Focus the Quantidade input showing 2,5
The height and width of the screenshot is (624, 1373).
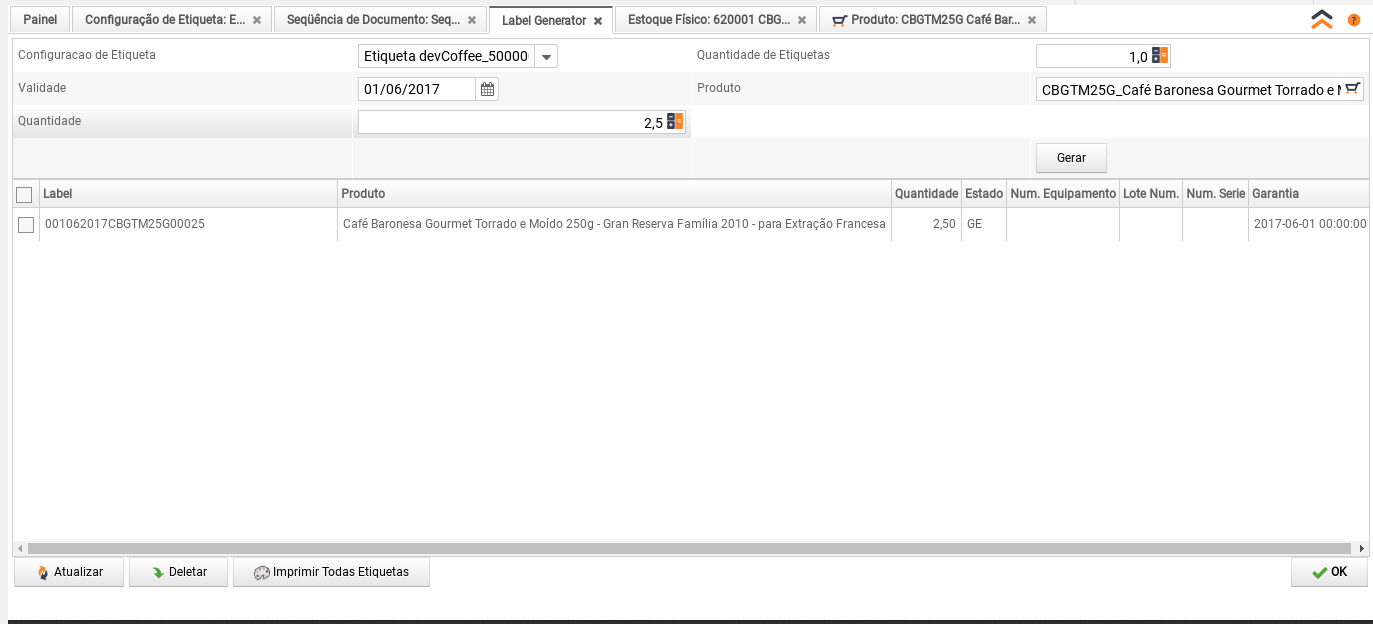pyautogui.click(x=512, y=122)
